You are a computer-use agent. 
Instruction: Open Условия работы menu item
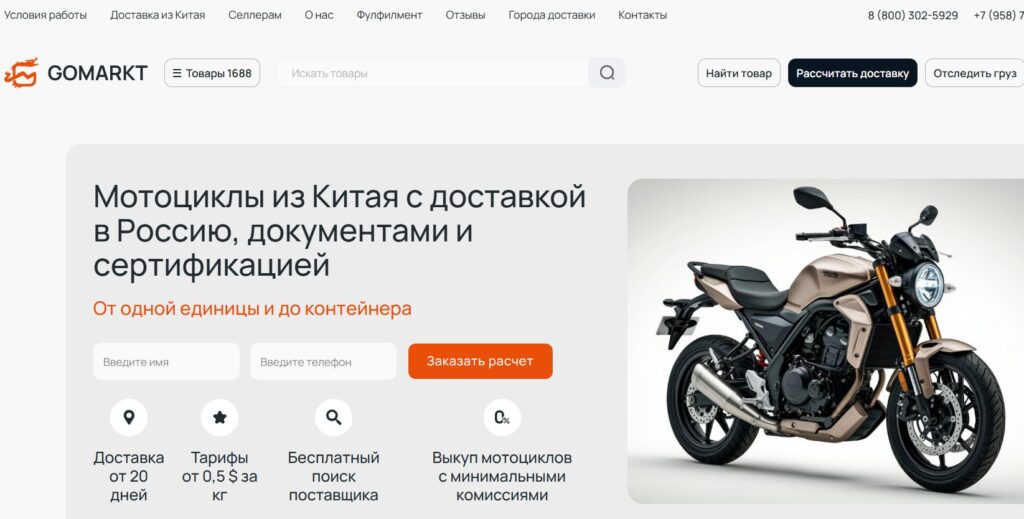point(45,15)
